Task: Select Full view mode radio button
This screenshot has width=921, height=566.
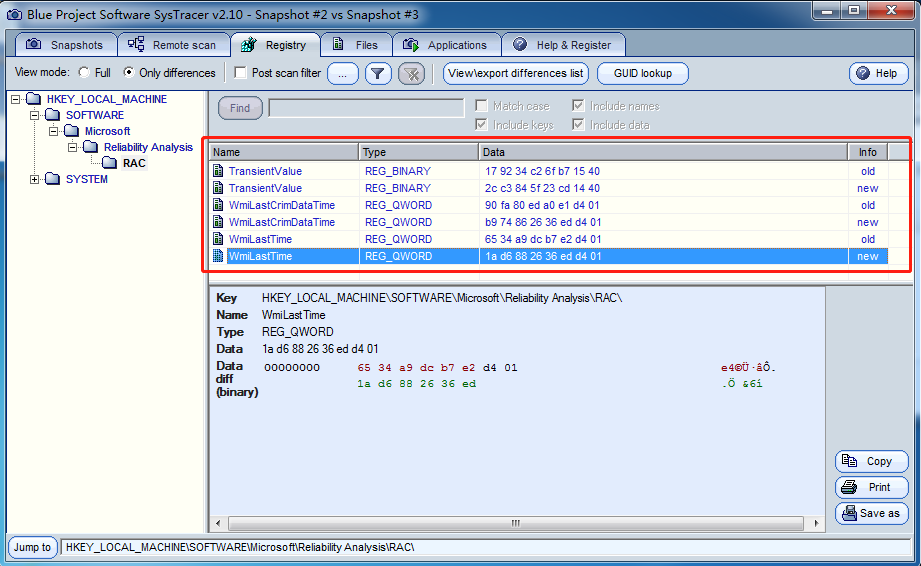Action: [84, 72]
